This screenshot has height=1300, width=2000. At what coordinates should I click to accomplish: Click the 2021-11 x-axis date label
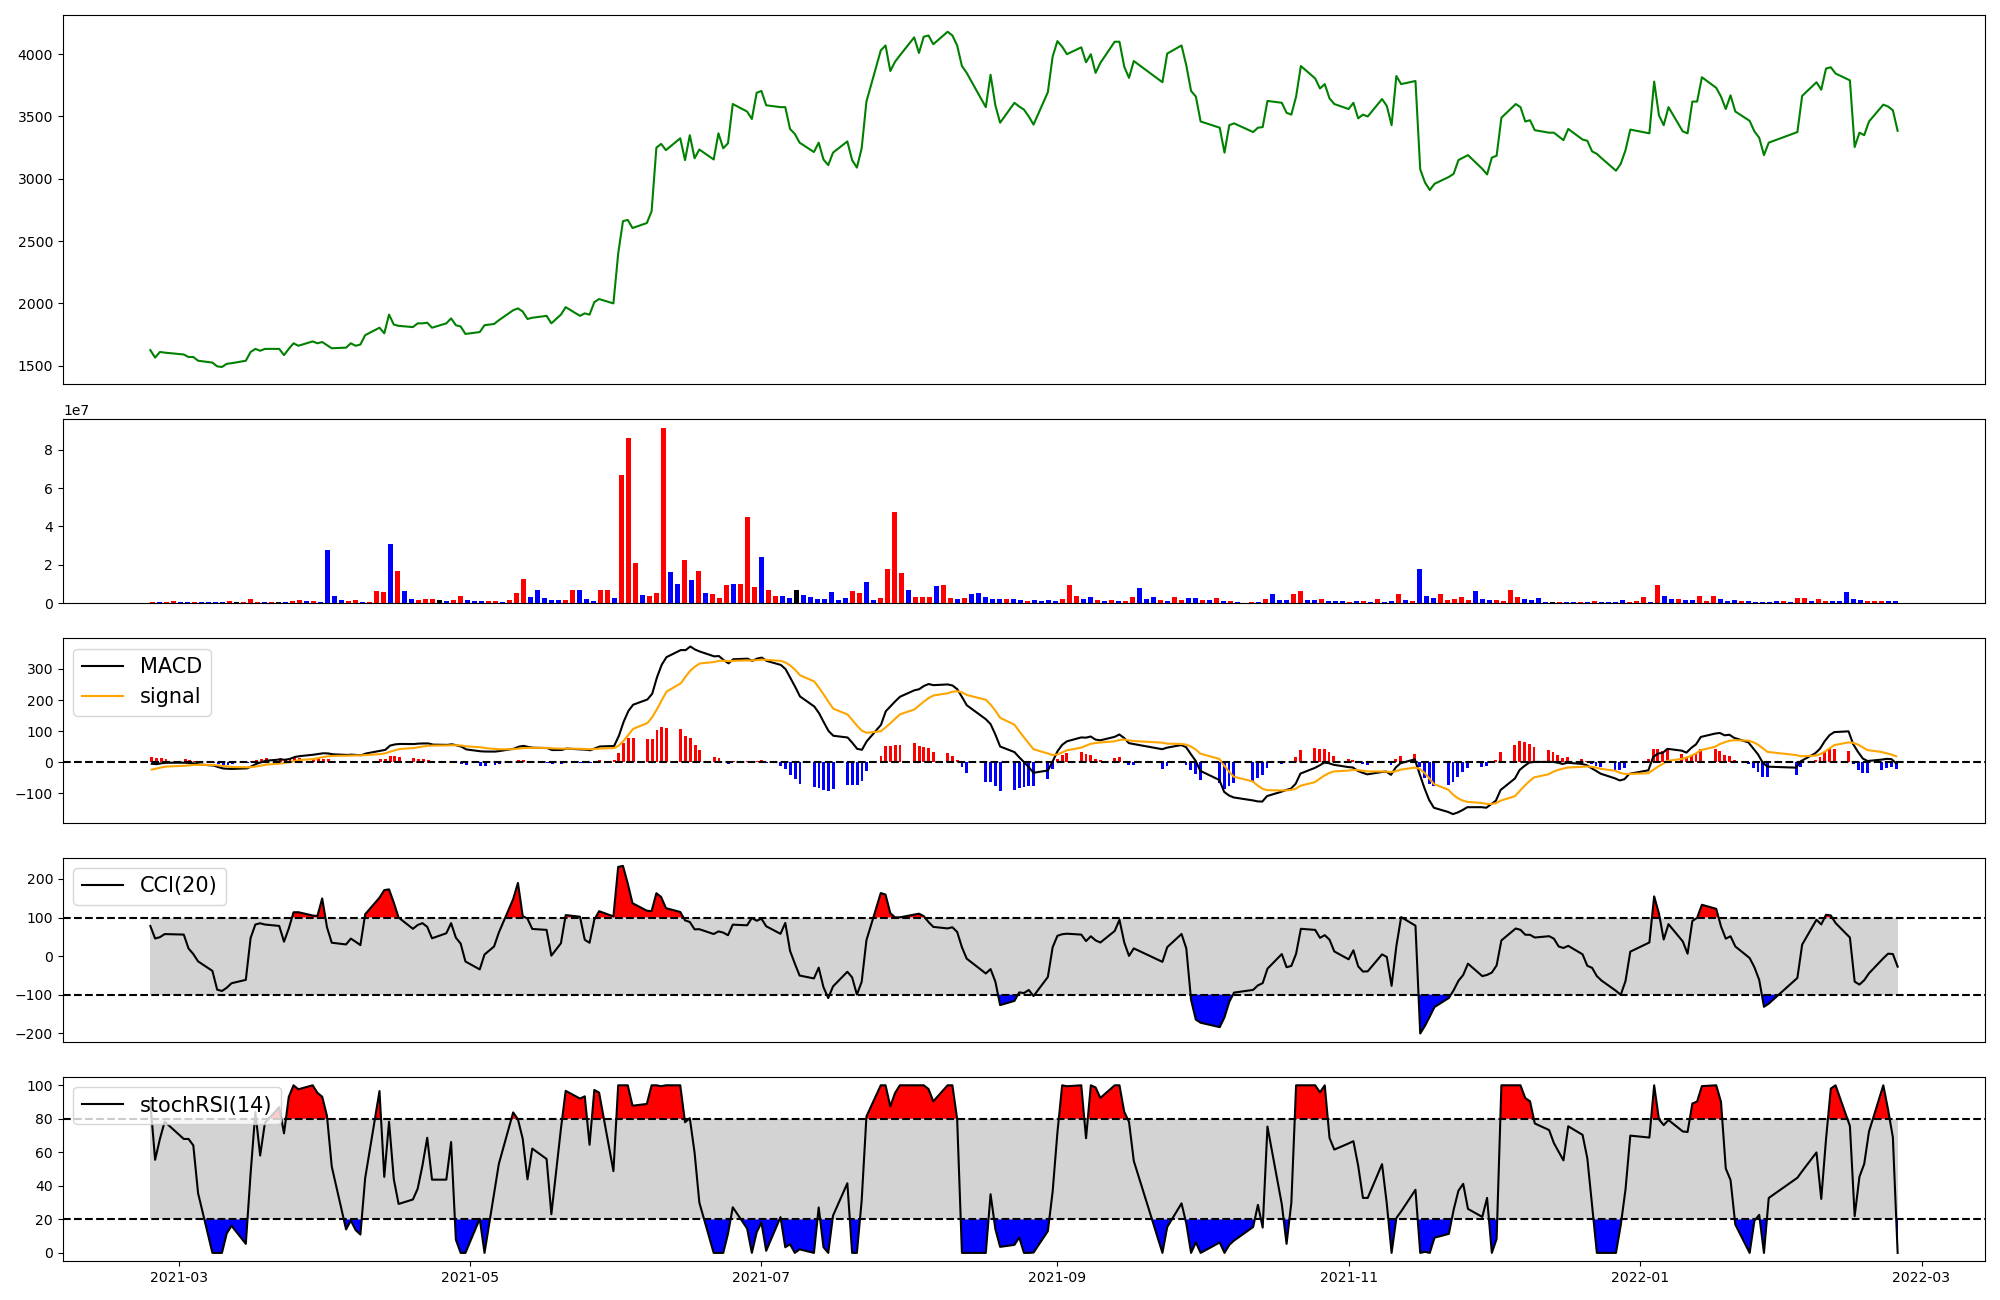point(1349,1277)
